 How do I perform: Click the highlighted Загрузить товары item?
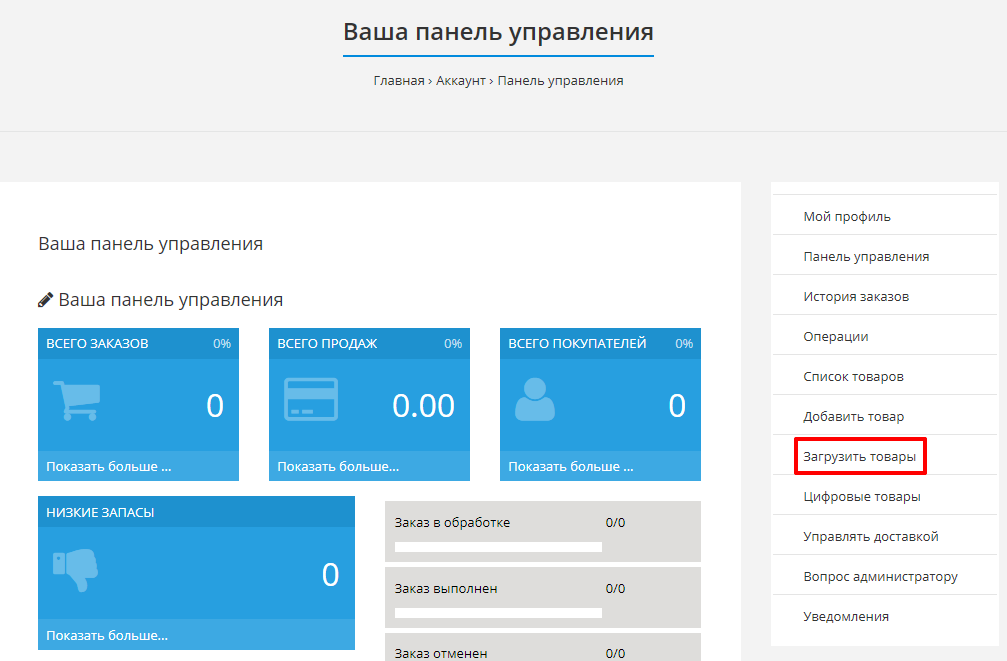[x=859, y=456]
